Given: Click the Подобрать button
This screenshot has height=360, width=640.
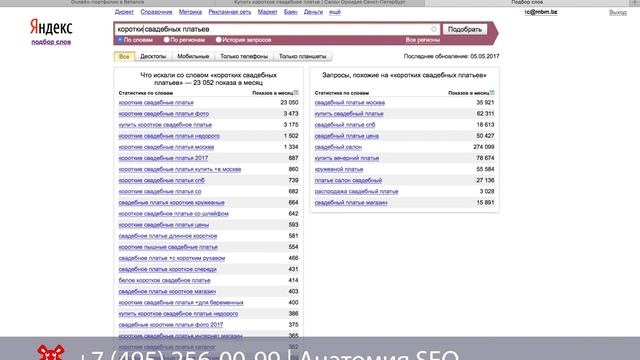Looking at the screenshot, I should click(464, 29).
